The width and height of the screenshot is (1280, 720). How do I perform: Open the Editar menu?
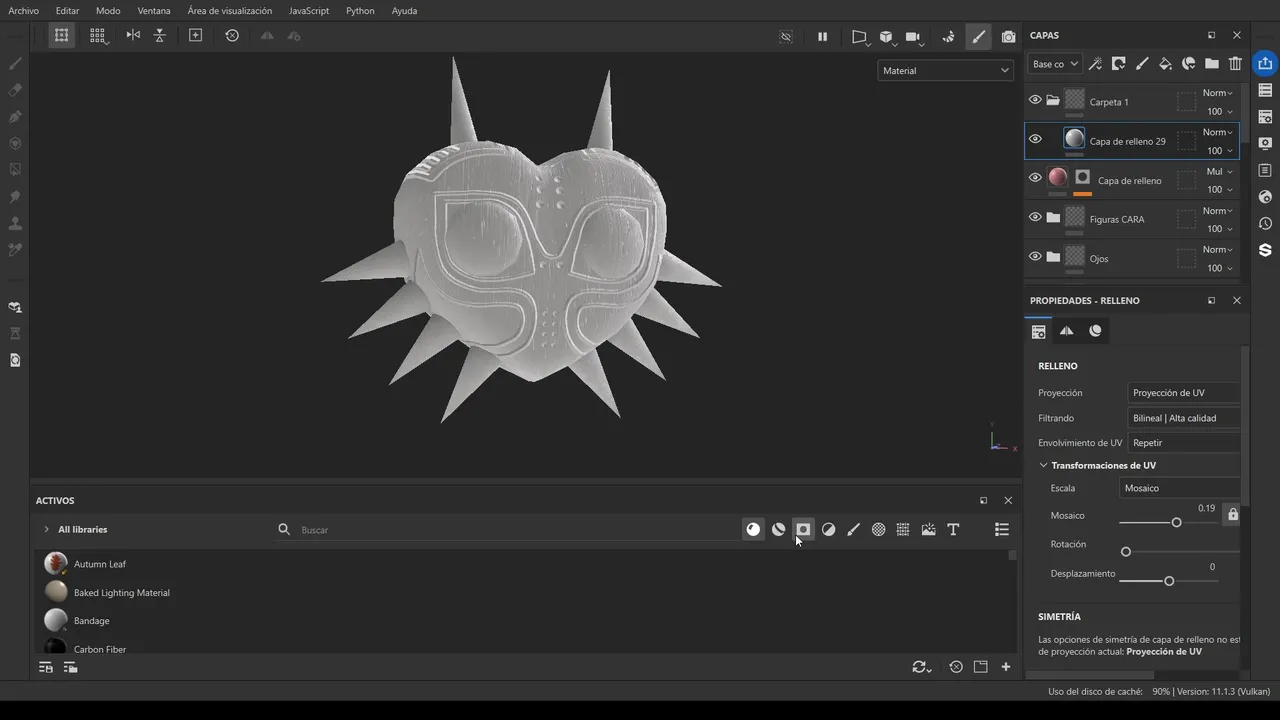(x=67, y=11)
